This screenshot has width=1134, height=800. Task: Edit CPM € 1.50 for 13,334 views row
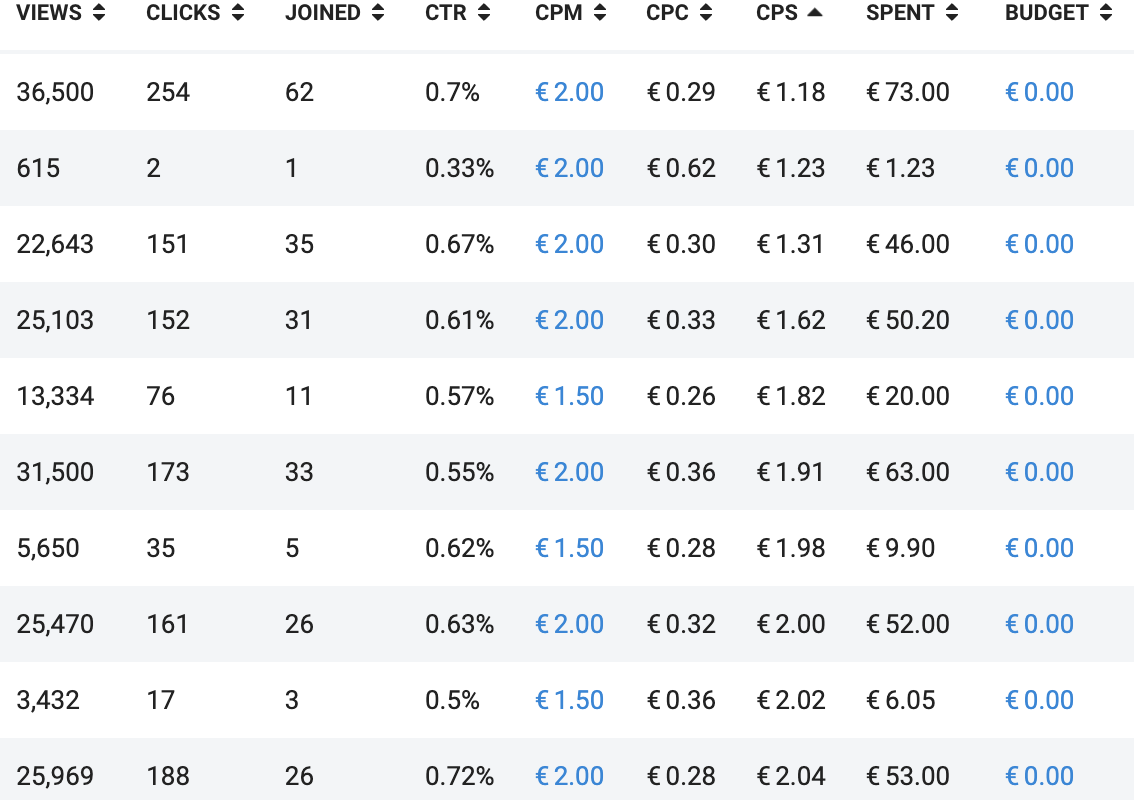569,396
